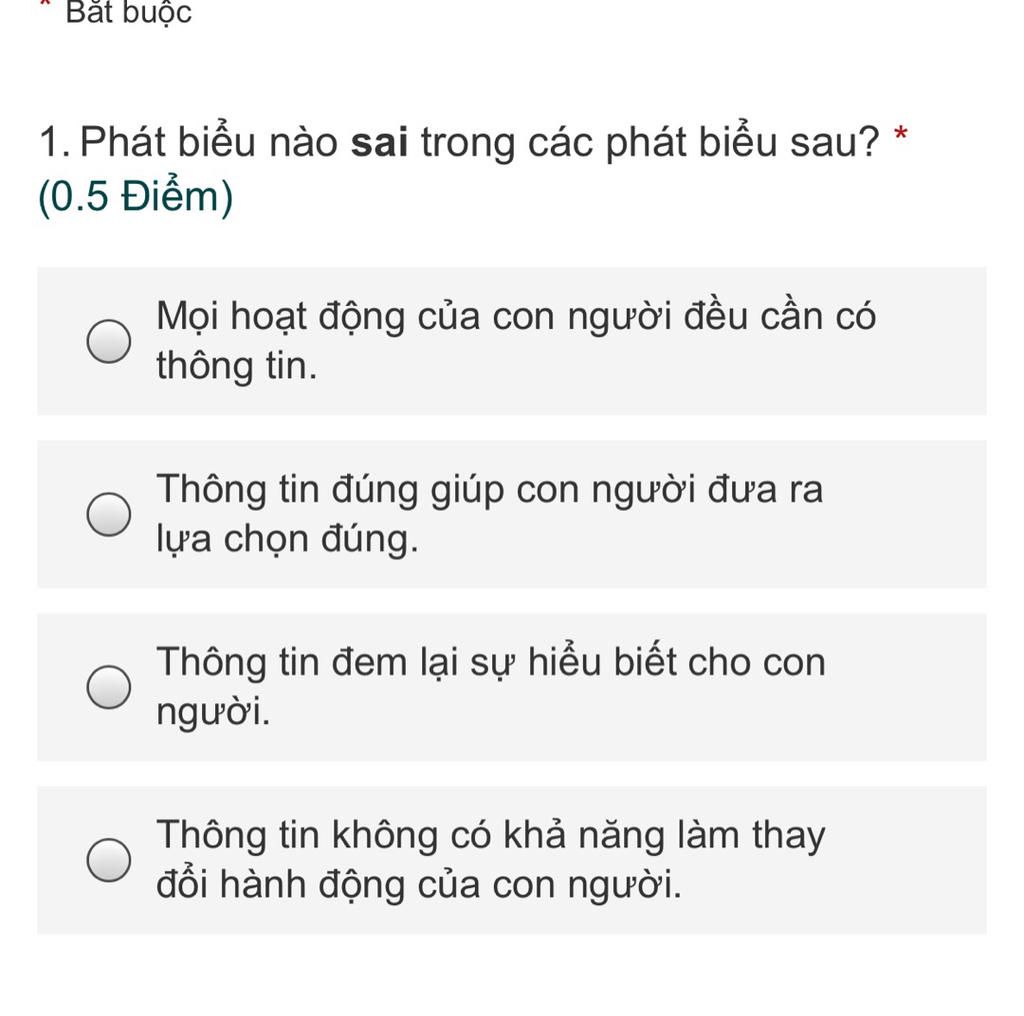Click the second line "thông tin." of first option
This screenshot has height=1016, width=1024.
pyautogui.click(x=236, y=366)
